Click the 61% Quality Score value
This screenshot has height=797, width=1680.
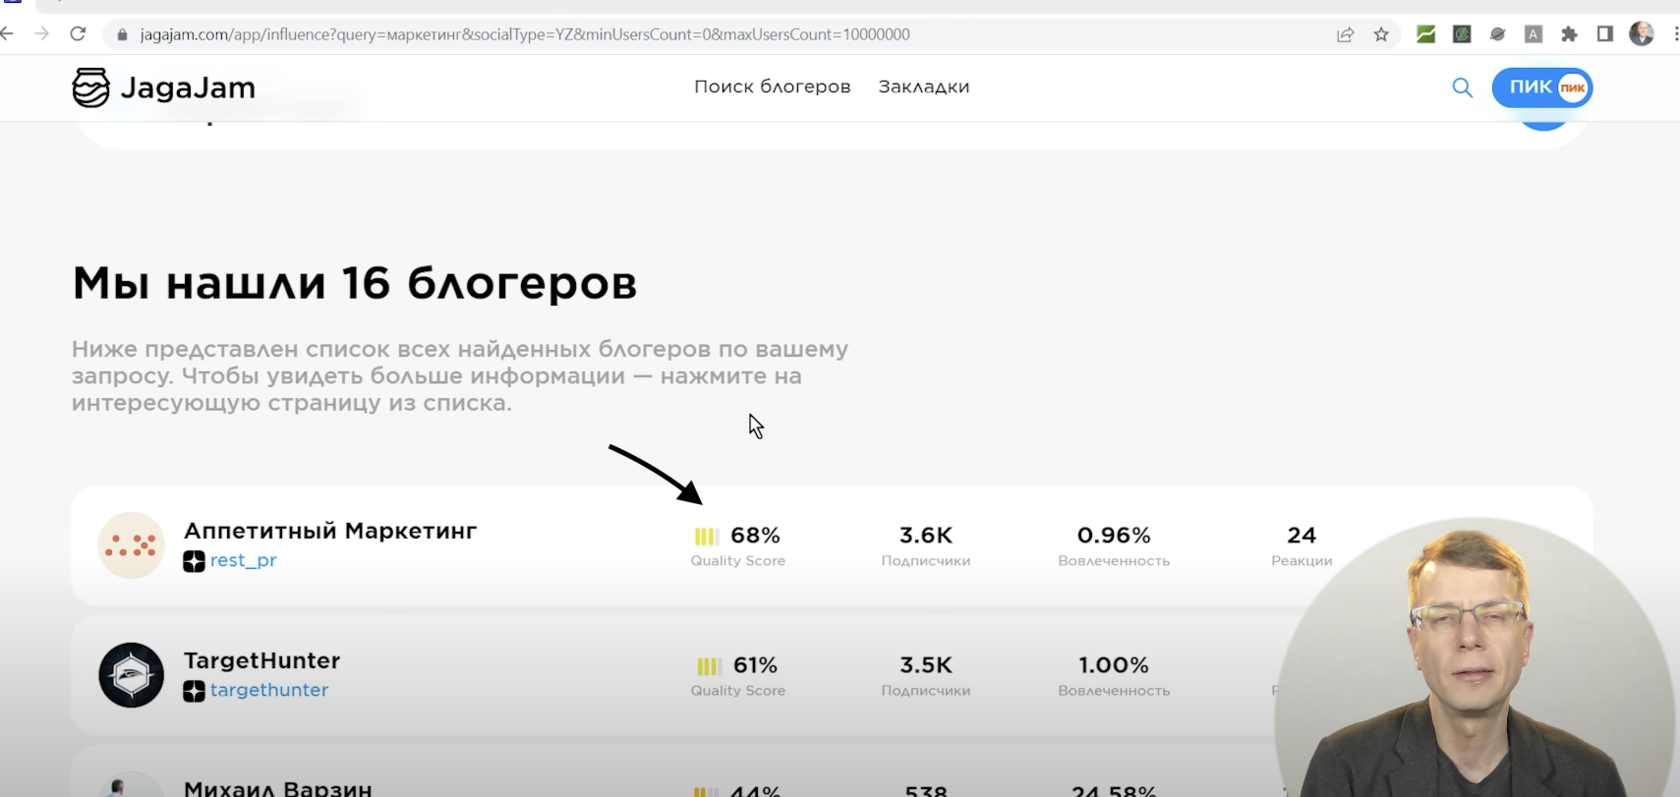755,665
